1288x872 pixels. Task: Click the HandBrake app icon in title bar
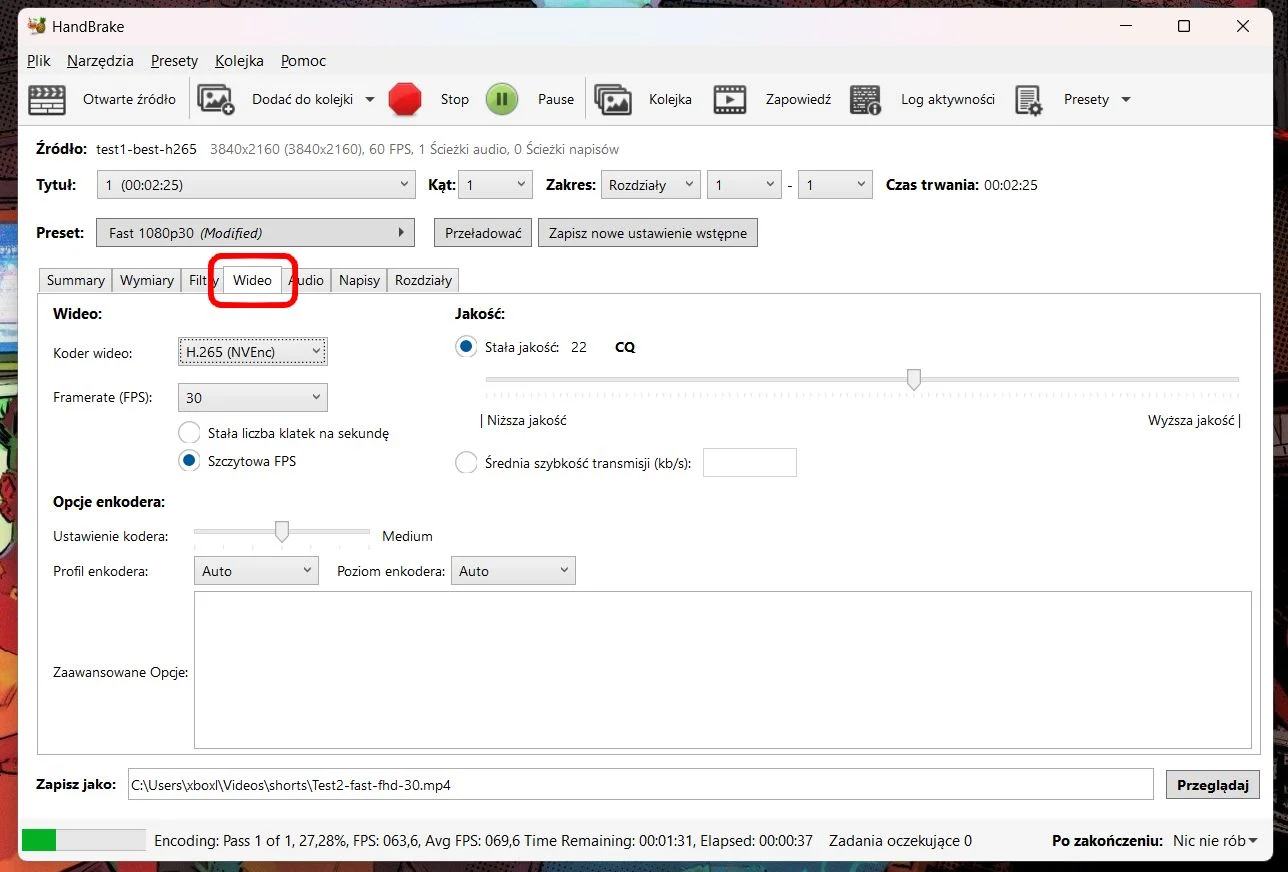tap(37, 26)
